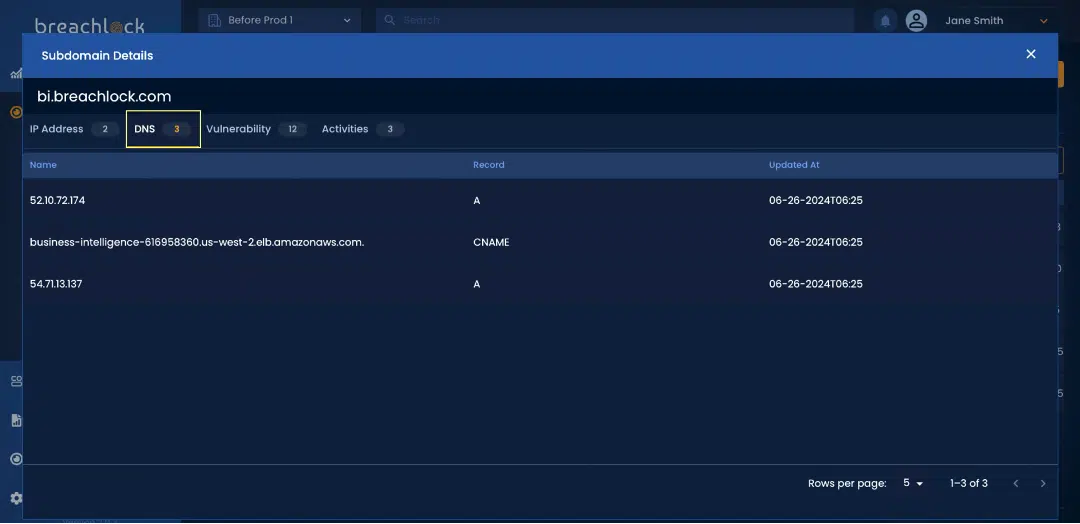Select the DNS tab

163,129
